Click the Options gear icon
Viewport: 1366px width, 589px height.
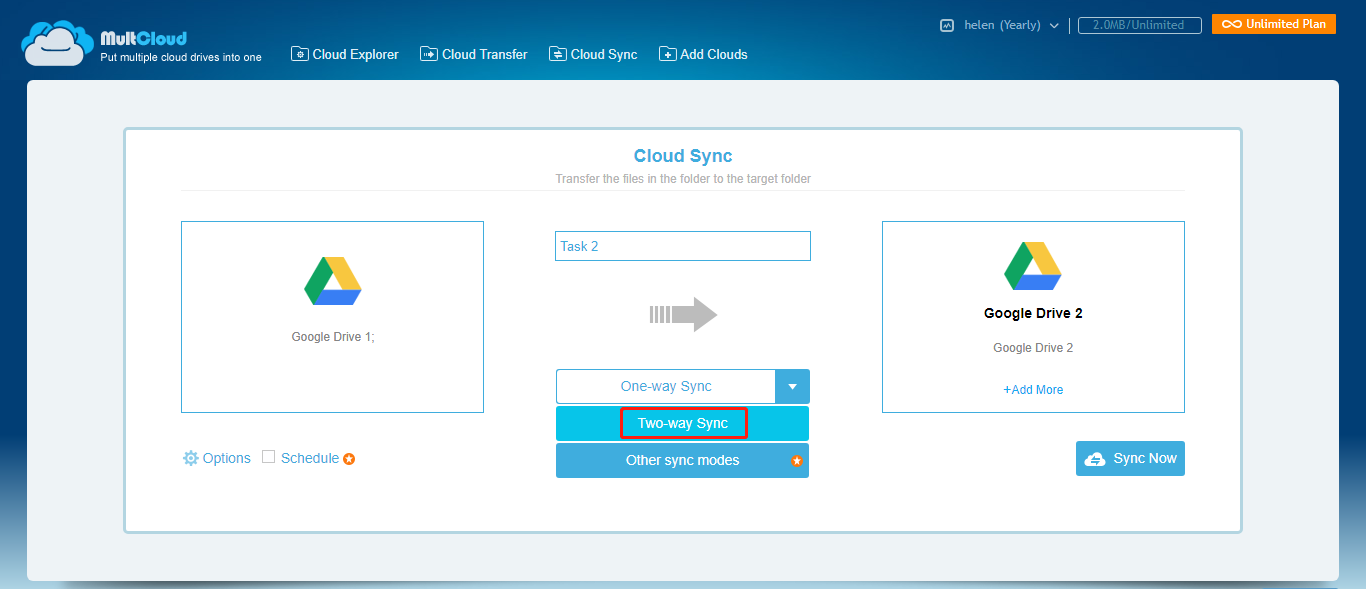[x=190, y=458]
